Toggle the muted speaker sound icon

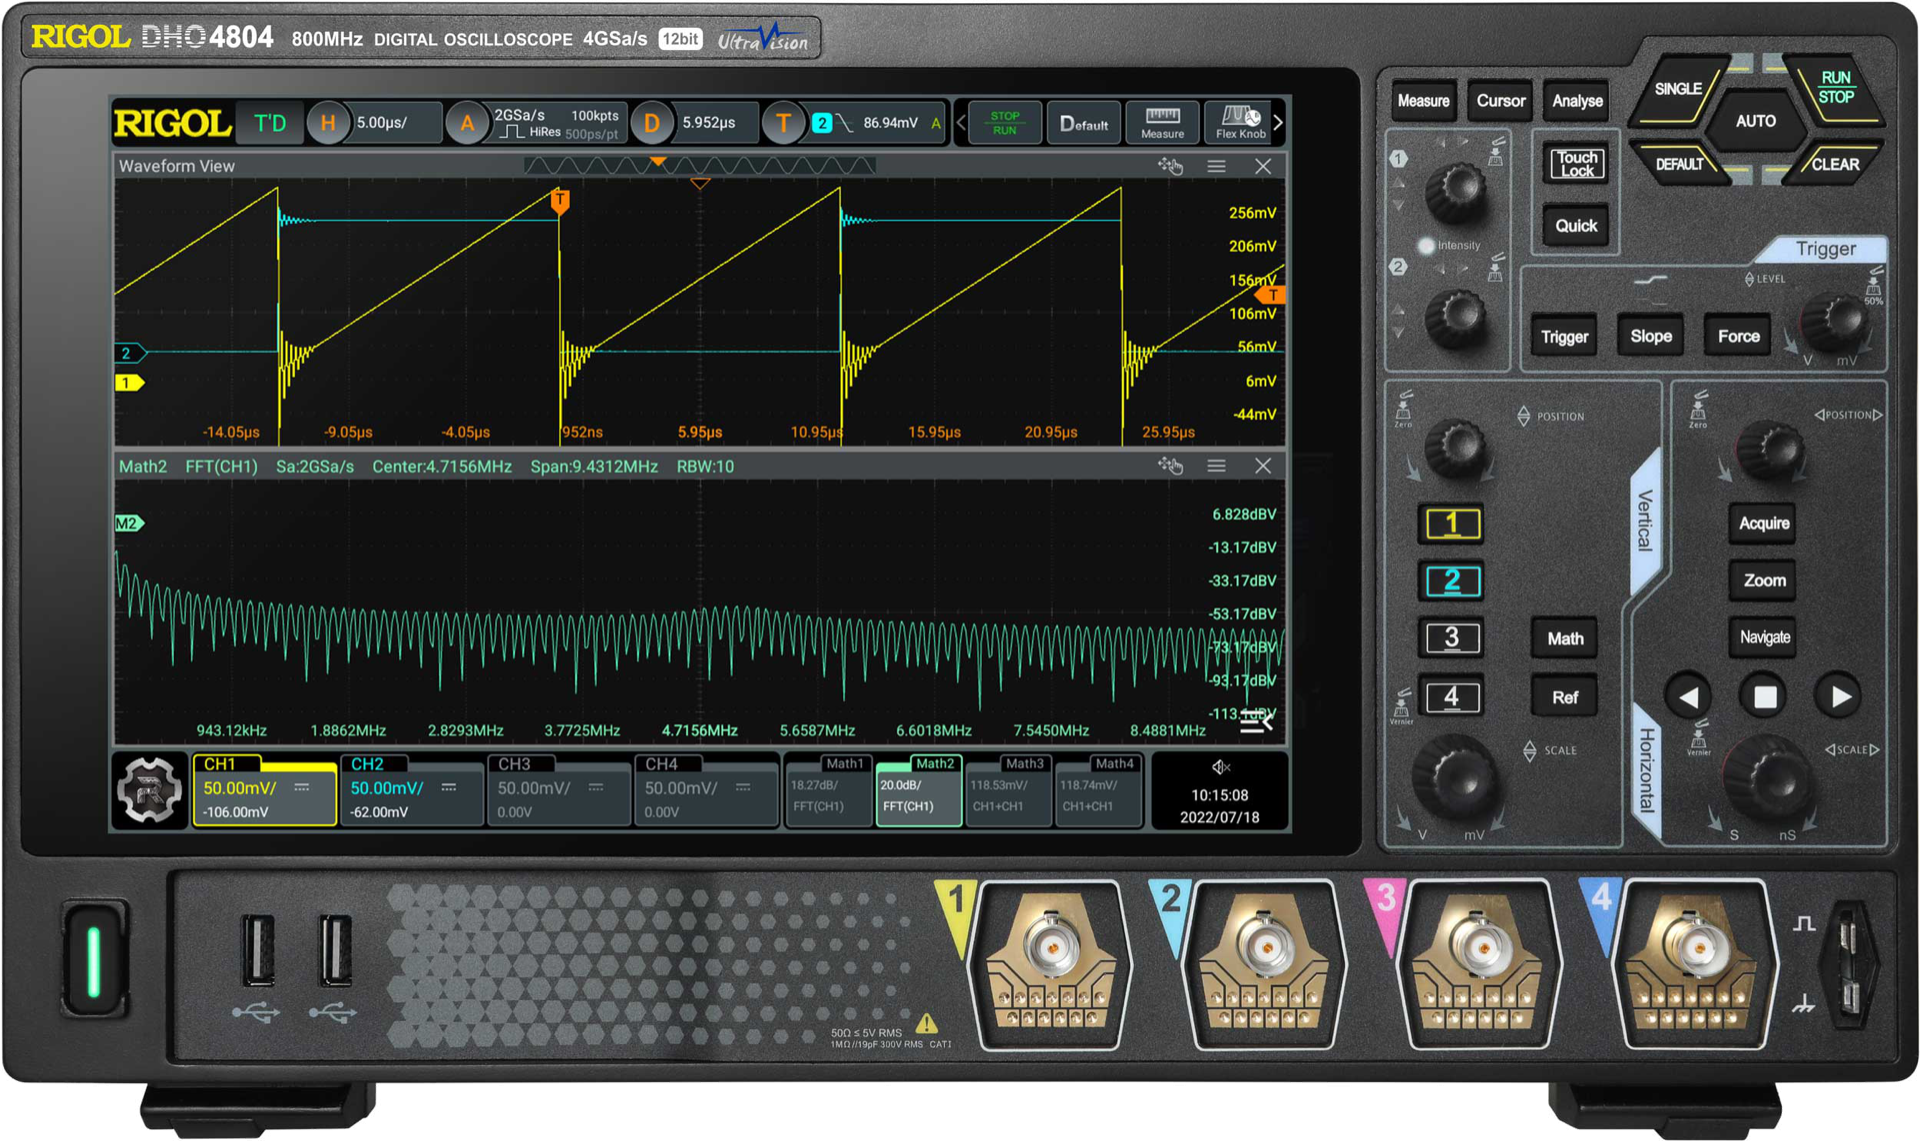pyautogui.click(x=1220, y=767)
